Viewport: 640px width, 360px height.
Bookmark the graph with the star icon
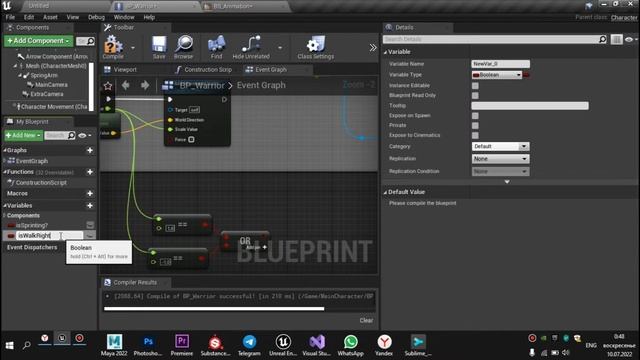click(108, 85)
